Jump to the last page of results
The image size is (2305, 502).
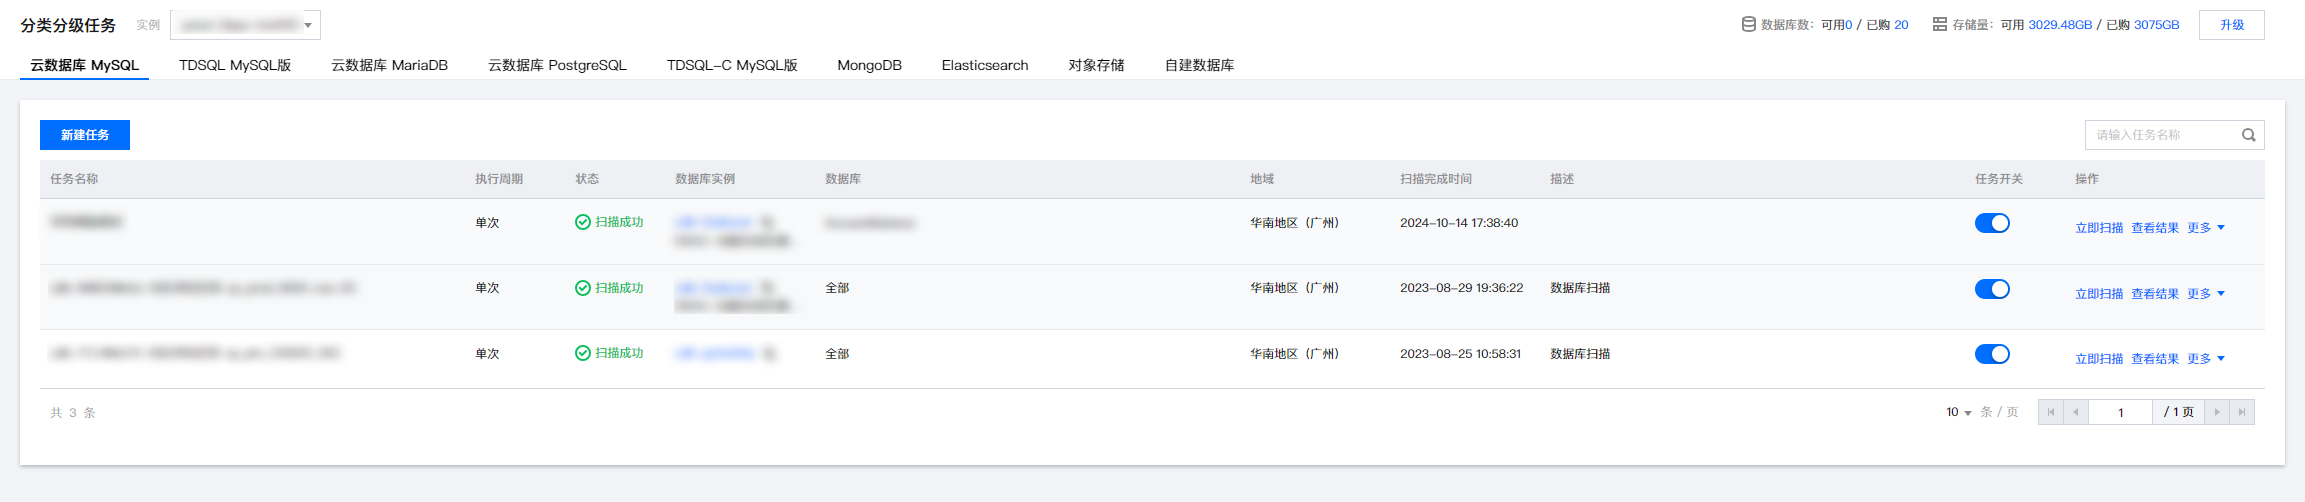pos(2242,412)
